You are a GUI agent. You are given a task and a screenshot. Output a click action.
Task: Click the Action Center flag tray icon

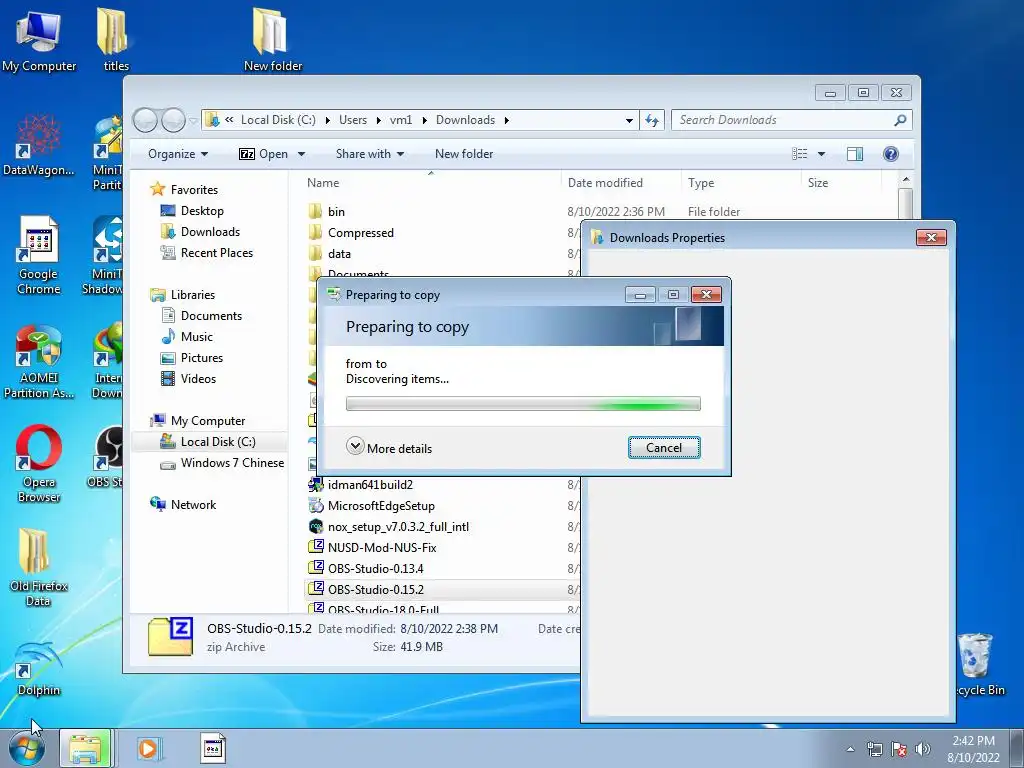coord(899,749)
